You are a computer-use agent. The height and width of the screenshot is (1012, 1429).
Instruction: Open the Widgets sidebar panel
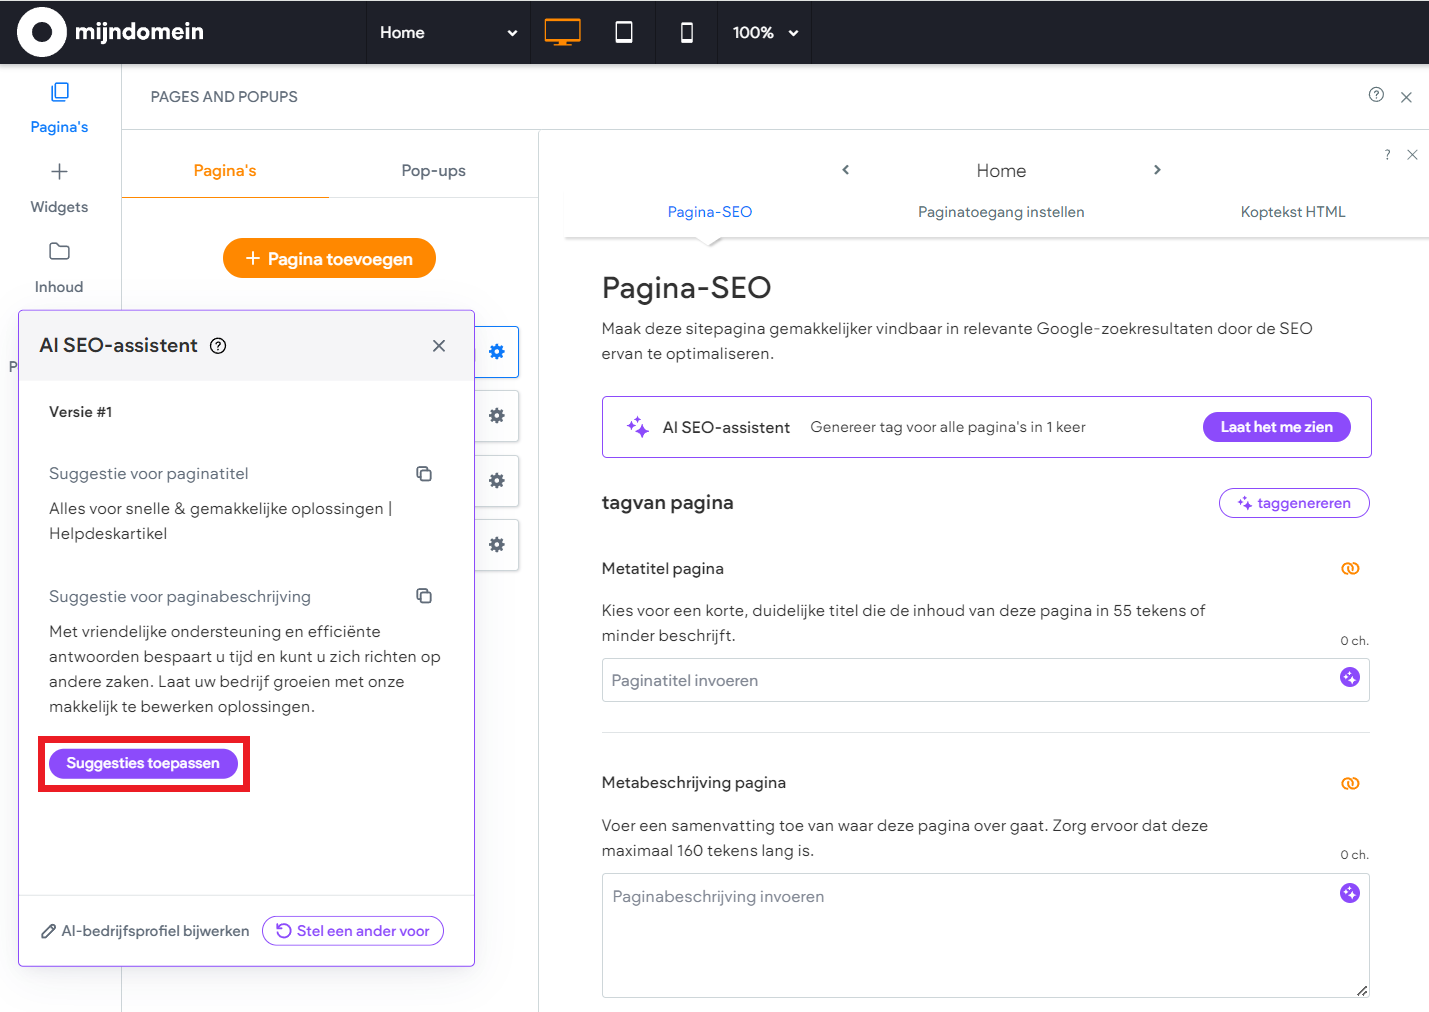click(x=59, y=187)
